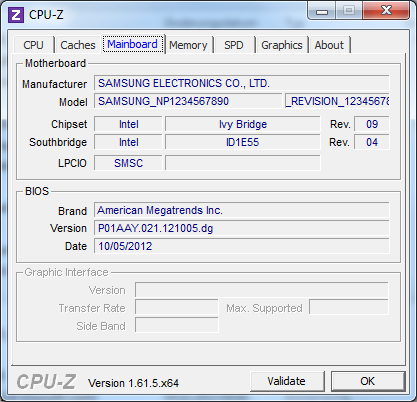Switch to the Graphics tab
417x402 pixels.
point(282,45)
